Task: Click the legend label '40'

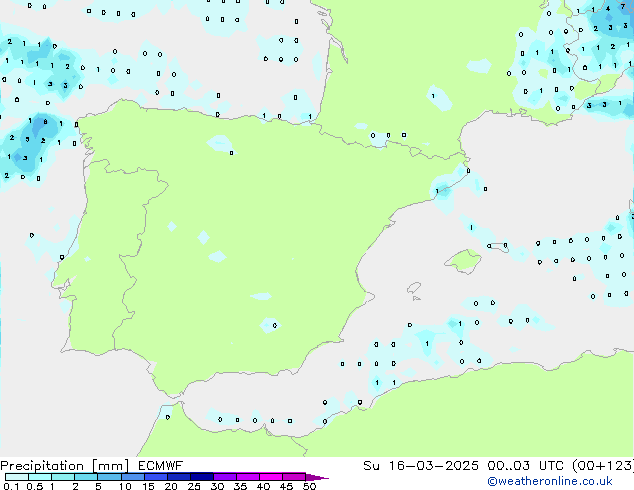Action: coord(263,486)
